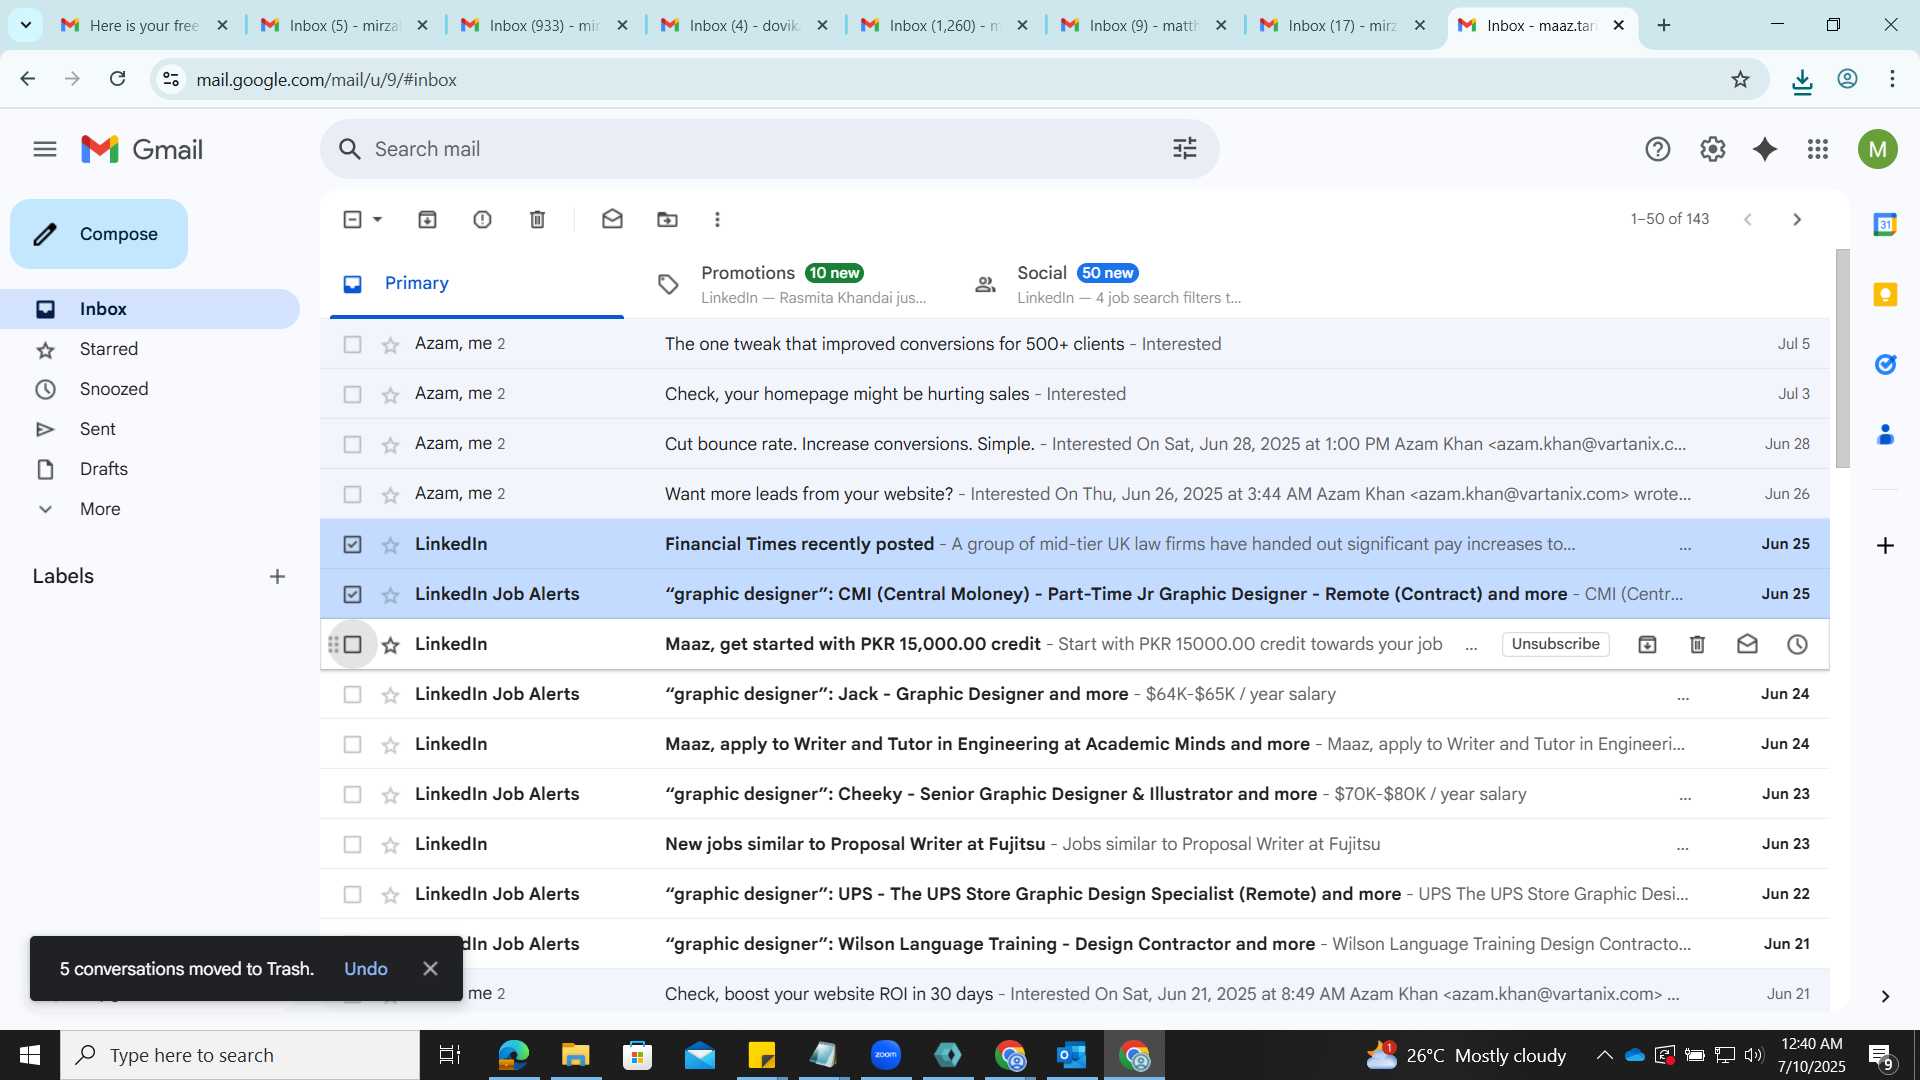Open Zoom from the taskbar
Screen dimensions: 1920x1080
[886, 1055]
